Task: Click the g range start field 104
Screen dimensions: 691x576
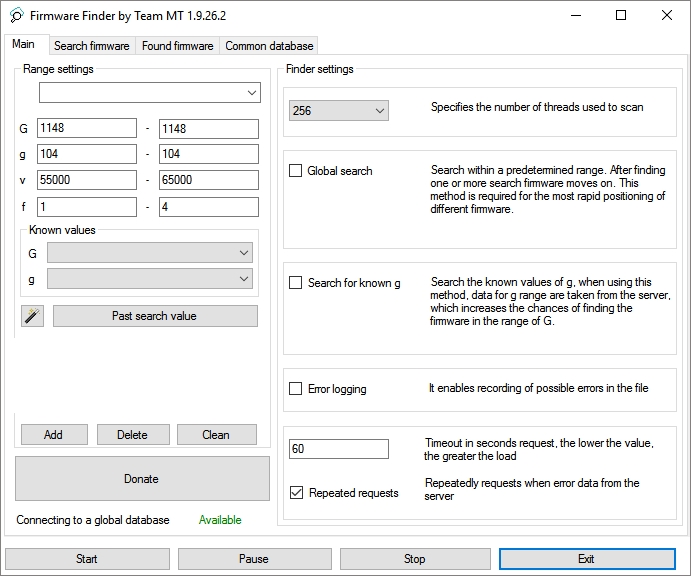Action: click(87, 154)
